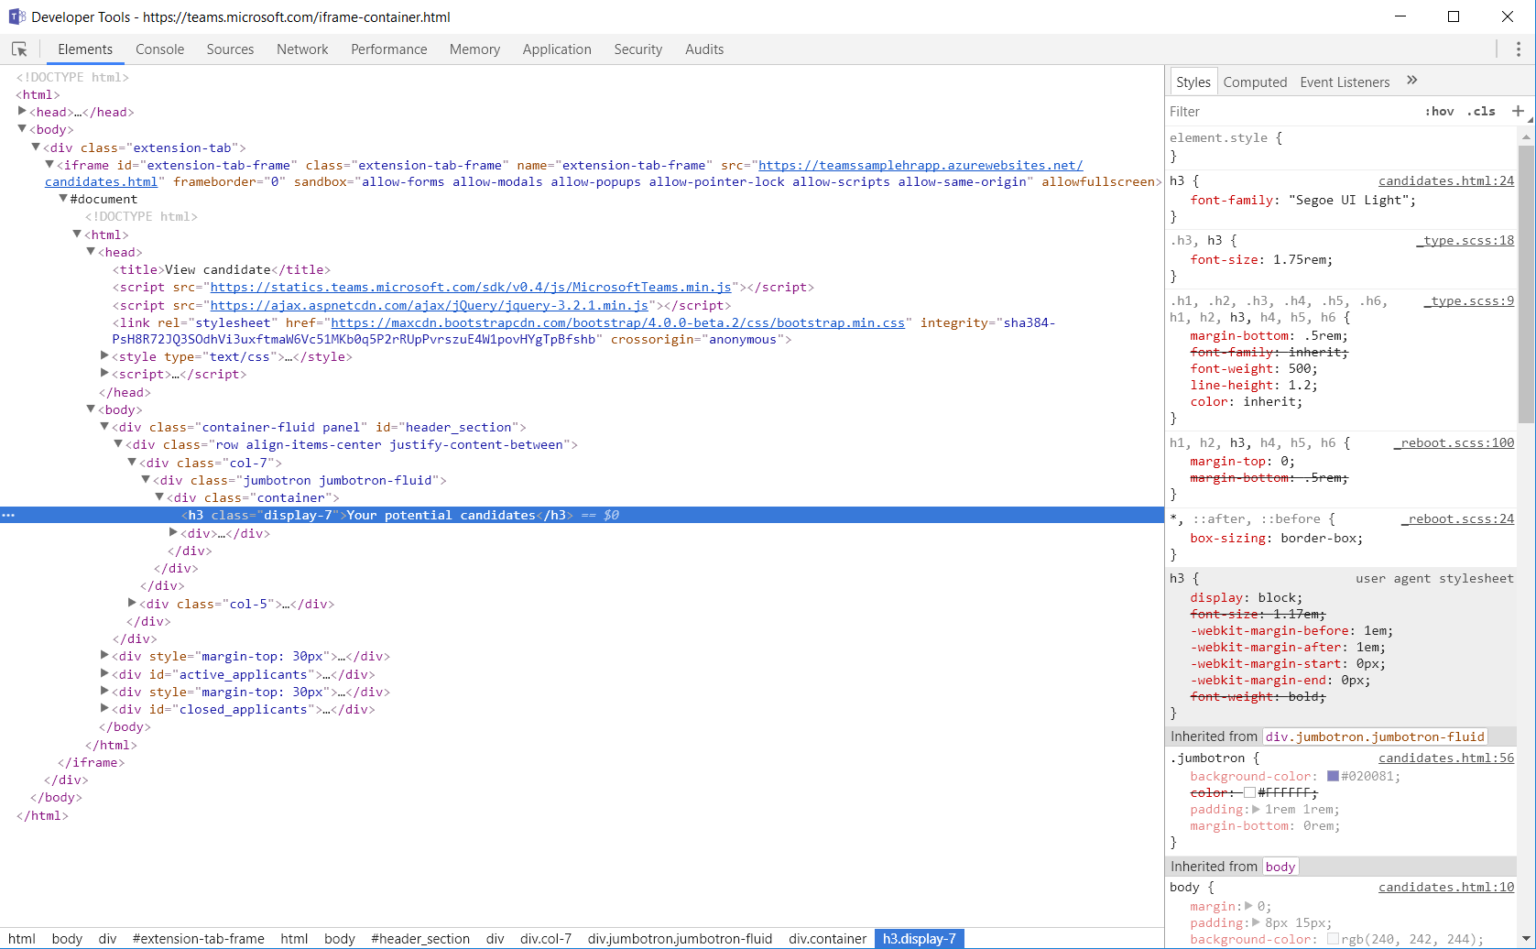Open the candidates.html:24 source link
Viewport: 1536px width, 949px height.
pos(1446,180)
